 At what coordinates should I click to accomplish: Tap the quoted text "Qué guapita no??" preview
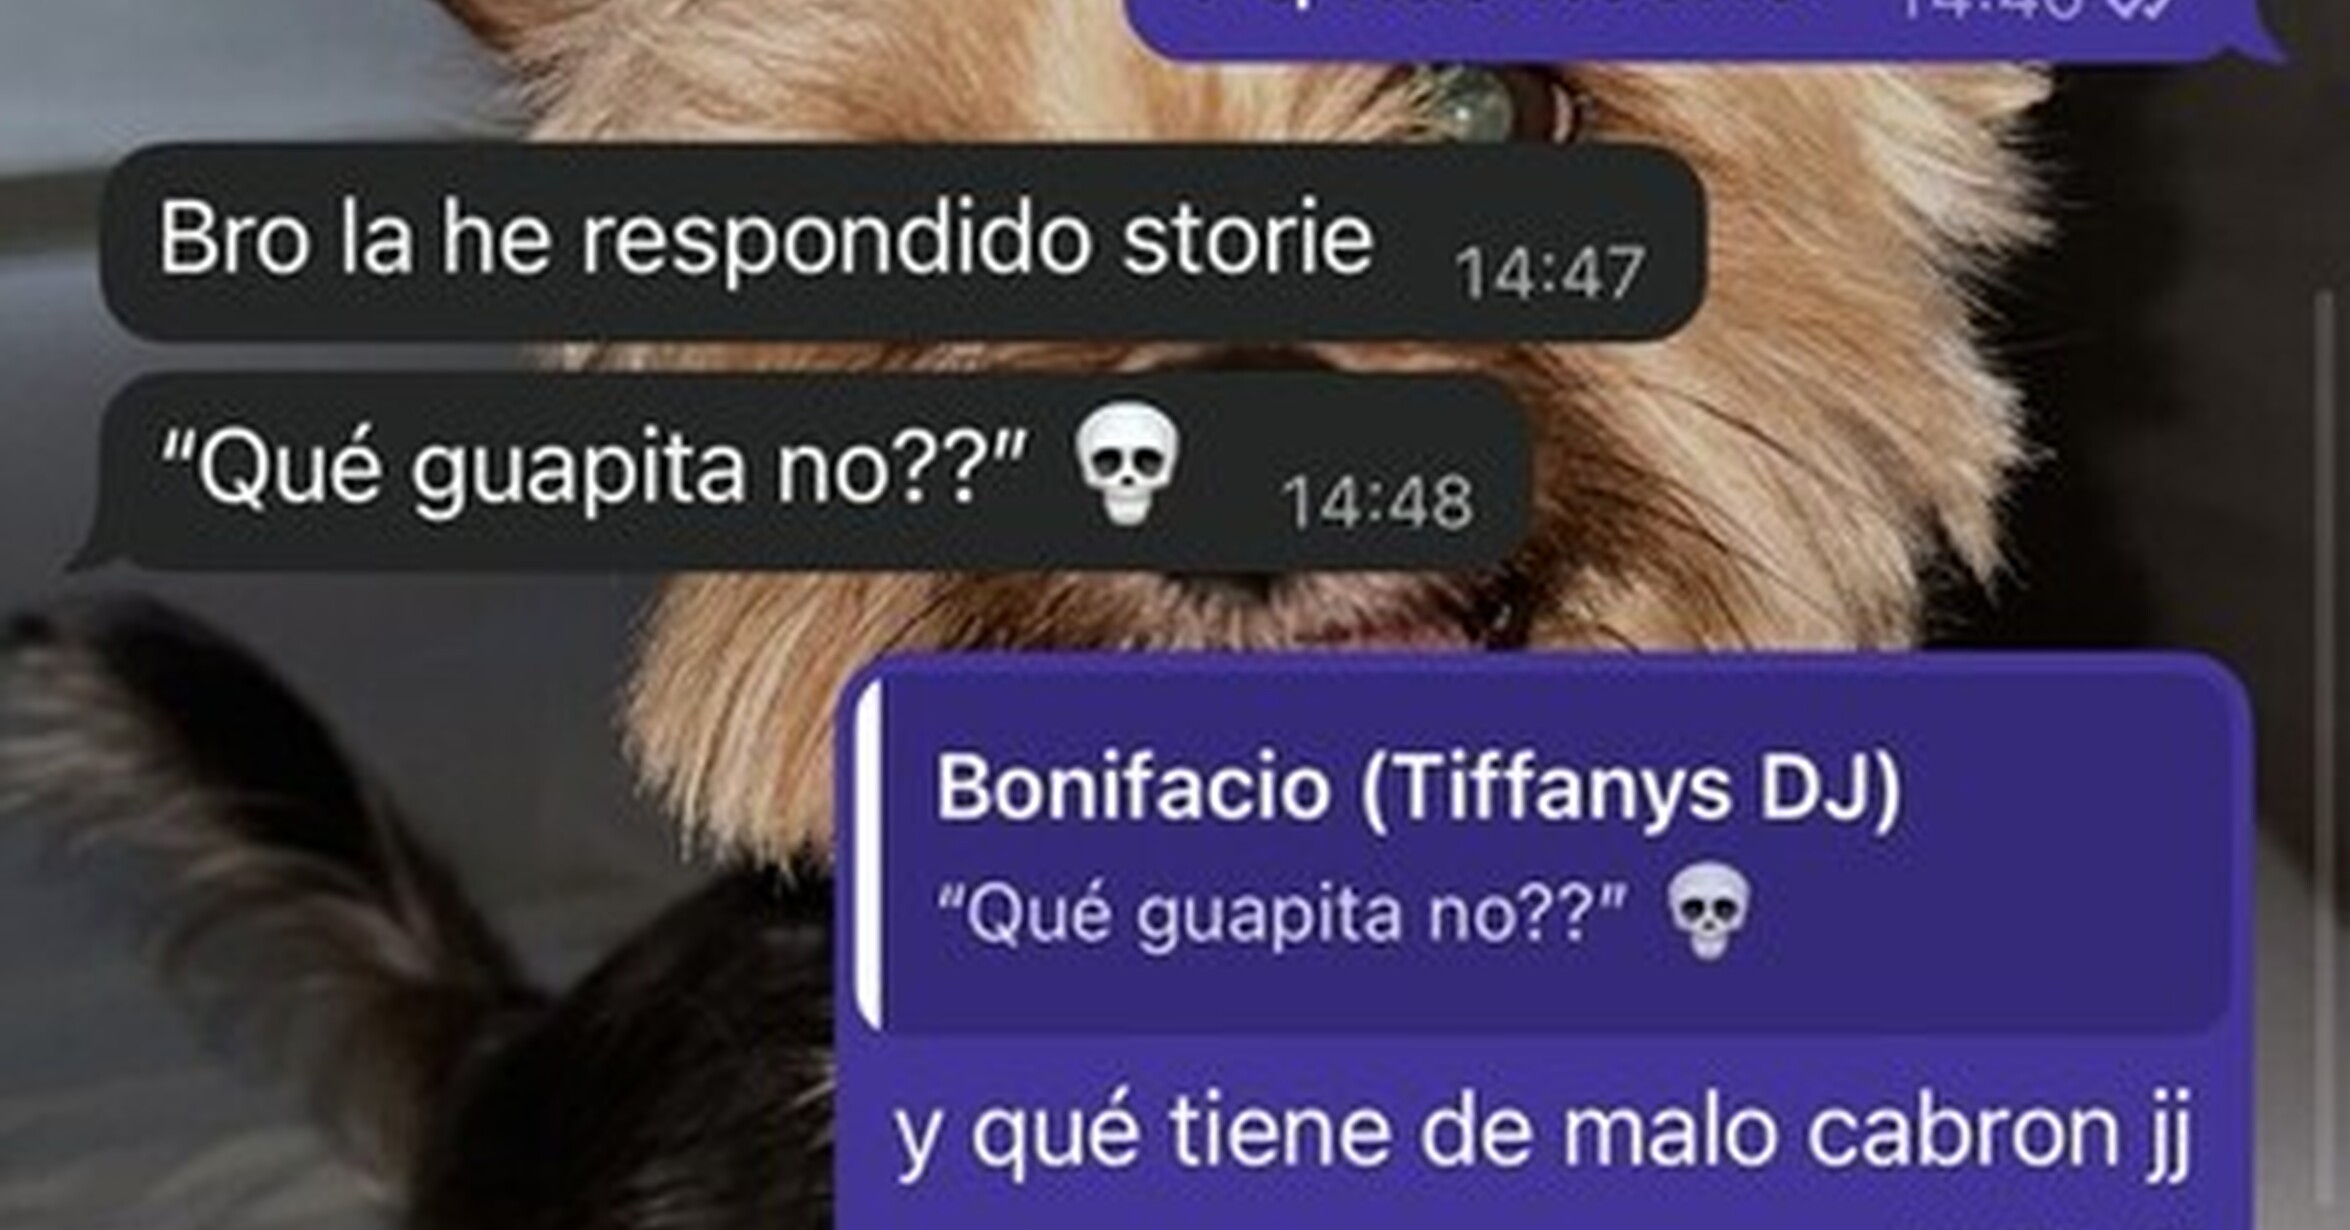click(1281, 913)
